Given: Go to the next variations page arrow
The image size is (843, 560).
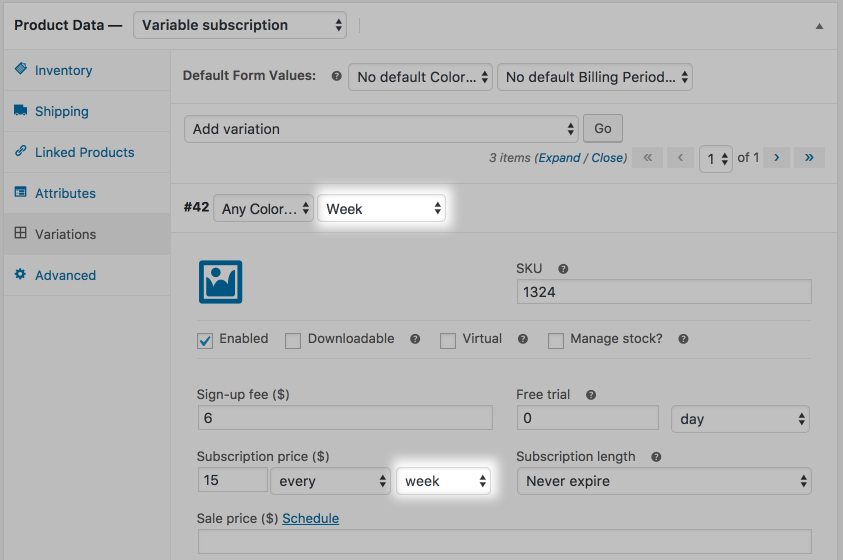Looking at the screenshot, I should tap(776, 157).
